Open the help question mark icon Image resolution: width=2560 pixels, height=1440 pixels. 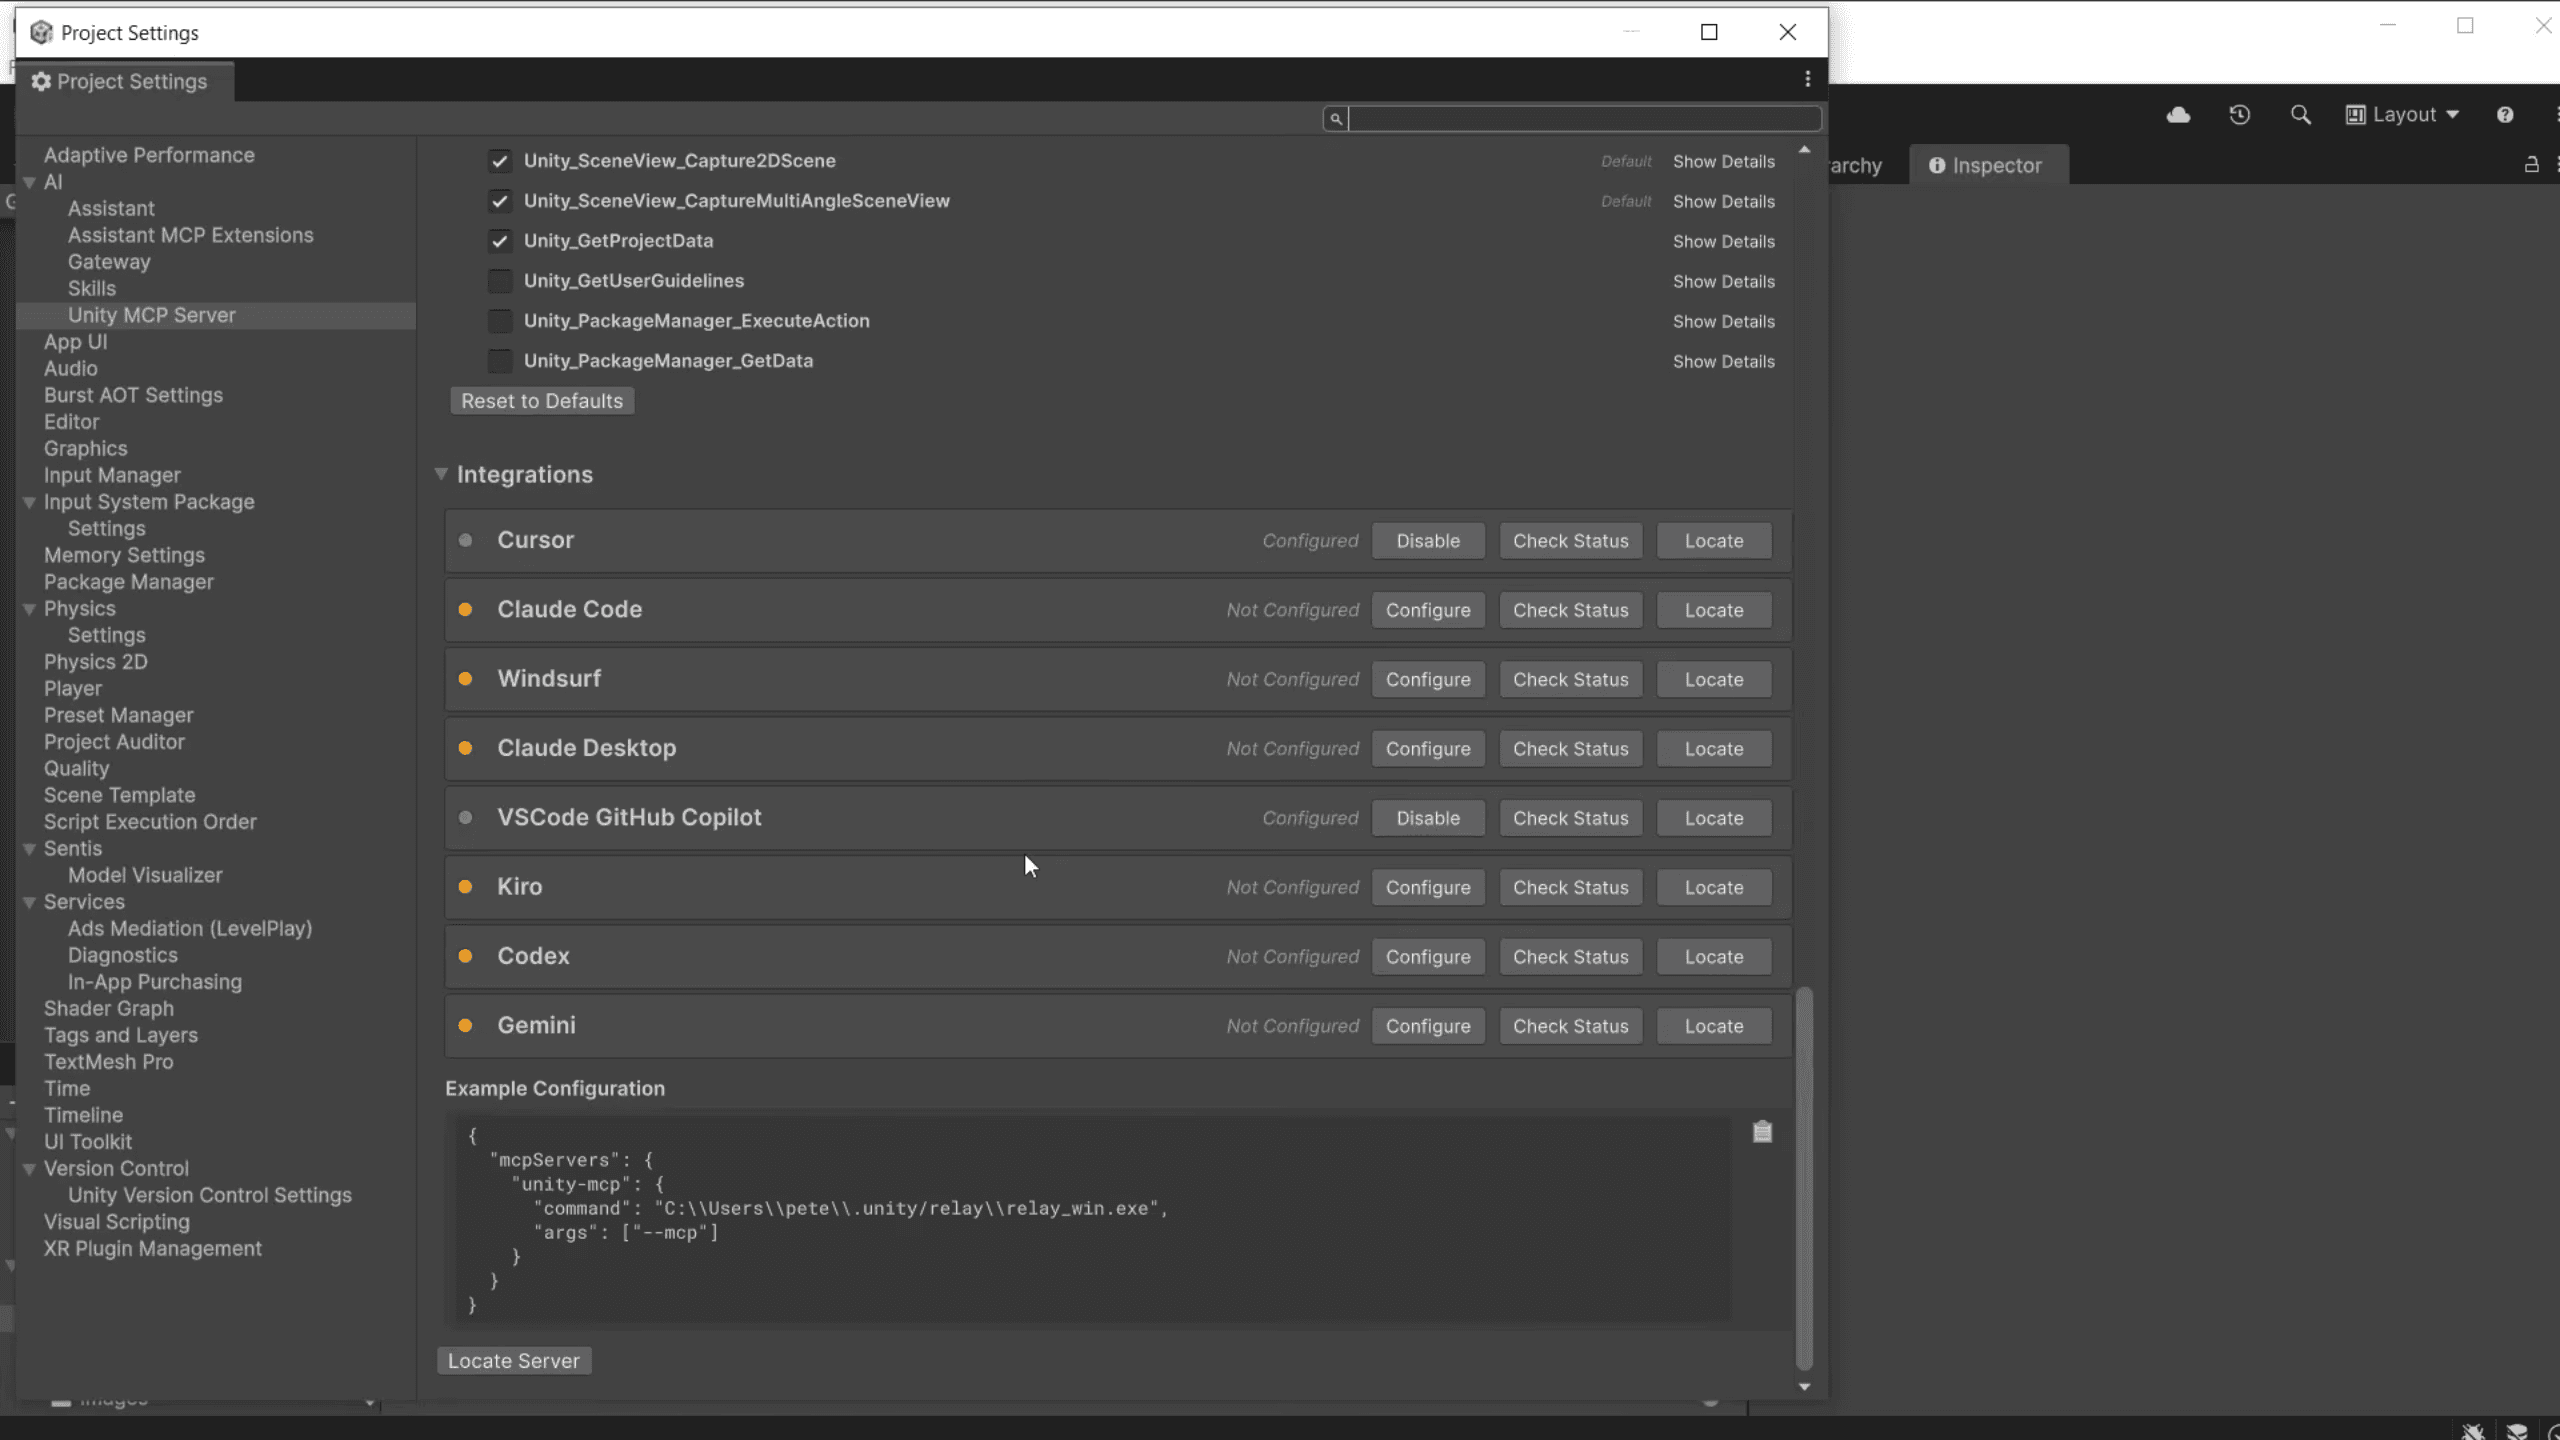(x=2505, y=115)
